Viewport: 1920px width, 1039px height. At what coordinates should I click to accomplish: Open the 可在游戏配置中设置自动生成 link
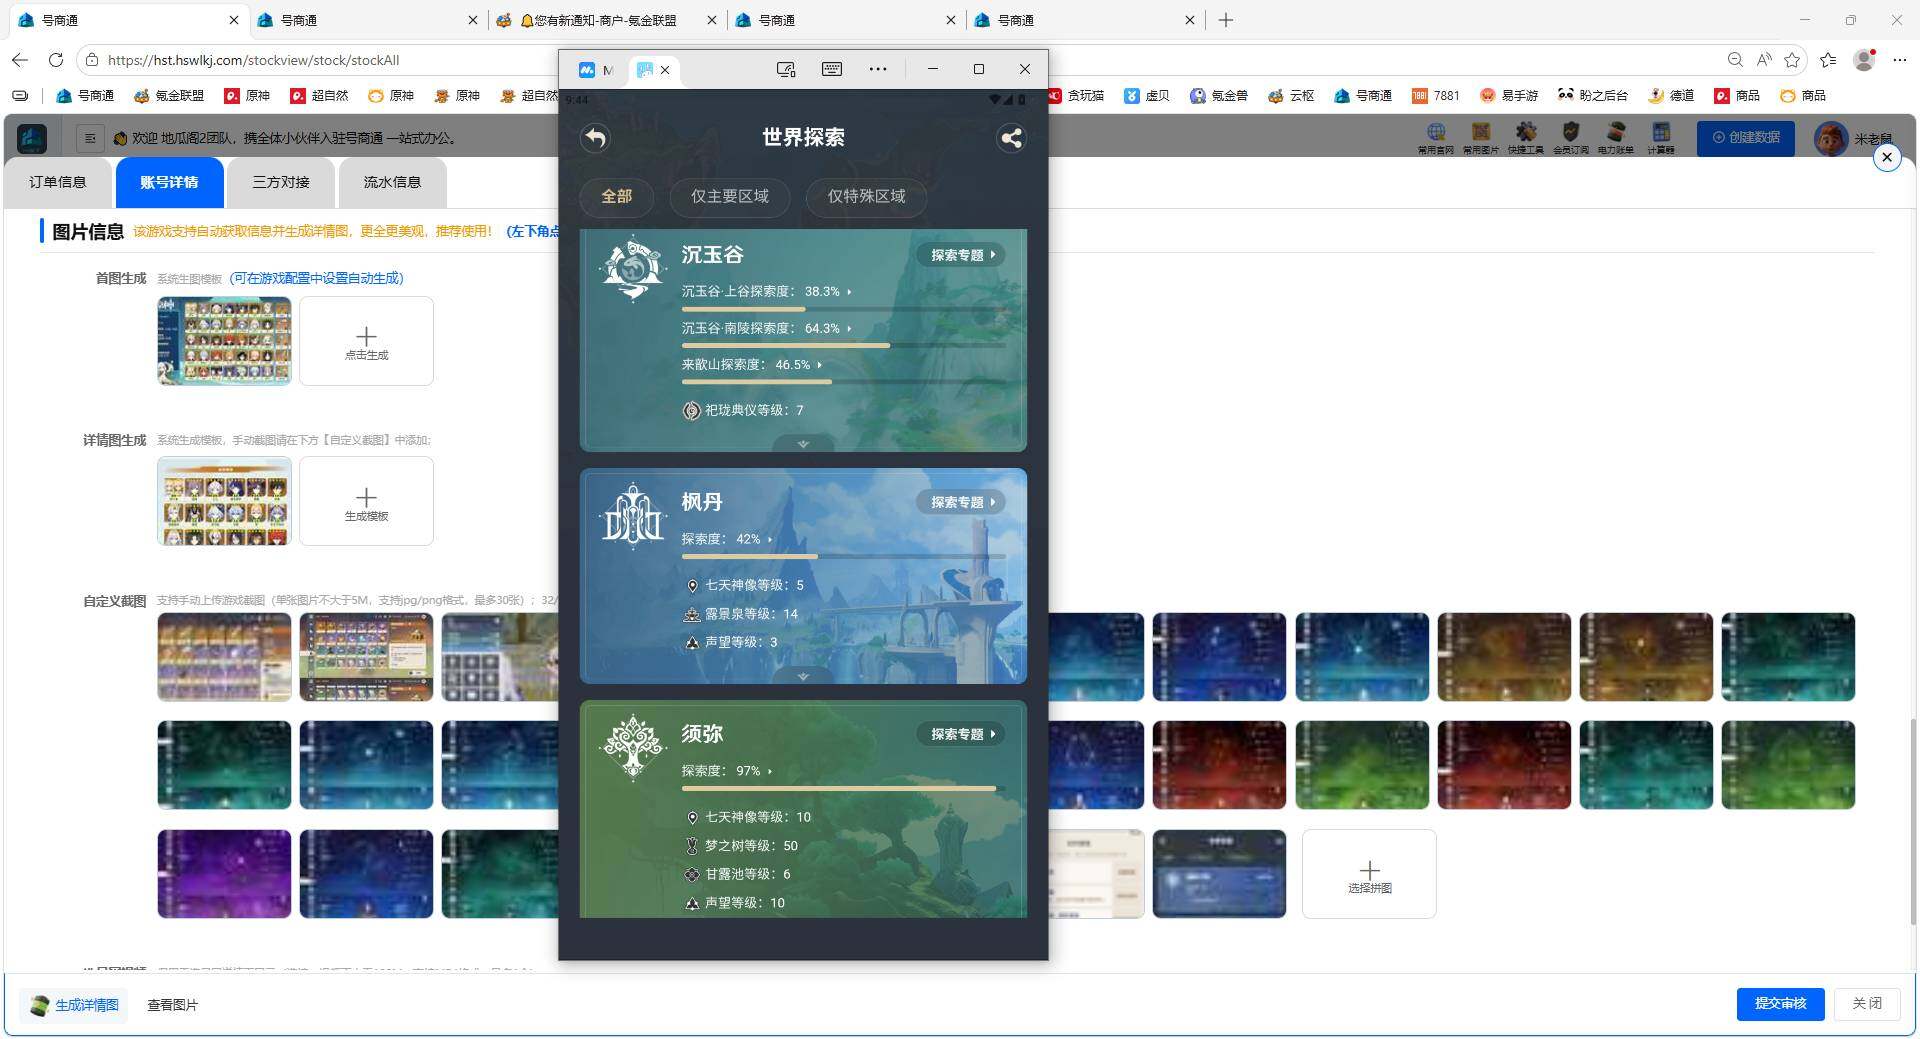coord(316,278)
